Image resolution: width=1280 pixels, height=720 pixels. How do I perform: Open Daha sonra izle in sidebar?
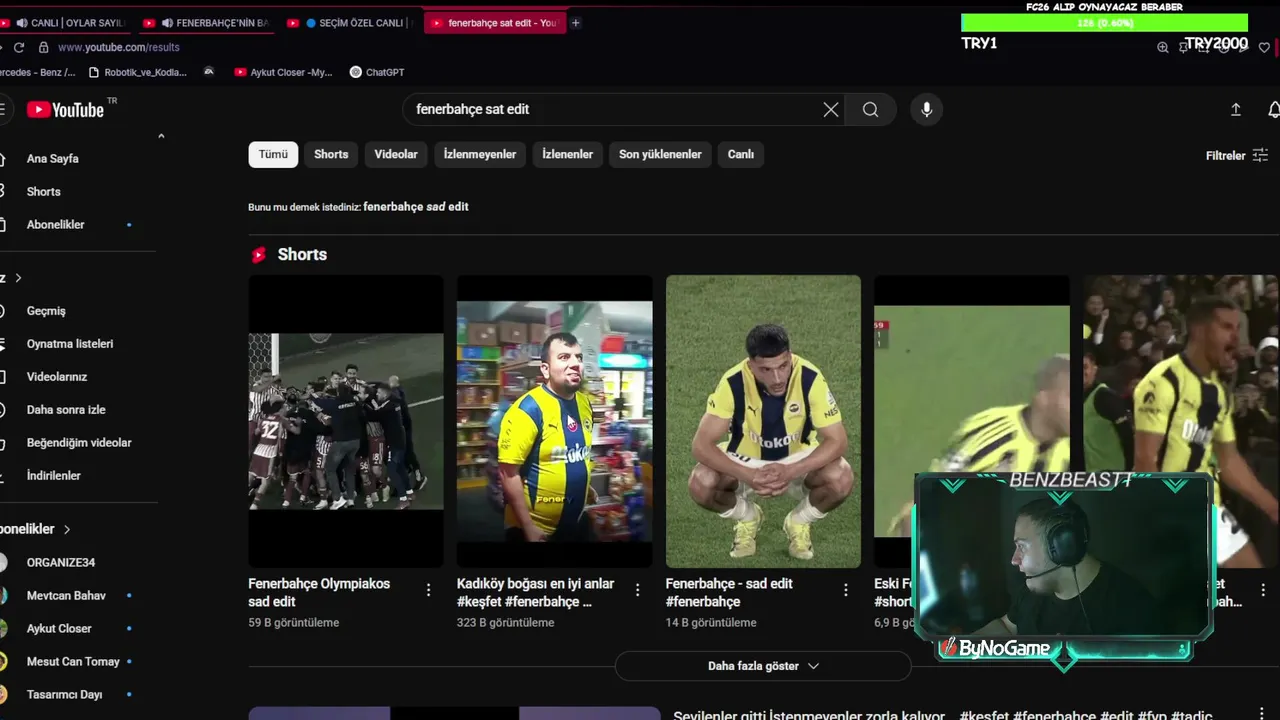pos(66,409)
